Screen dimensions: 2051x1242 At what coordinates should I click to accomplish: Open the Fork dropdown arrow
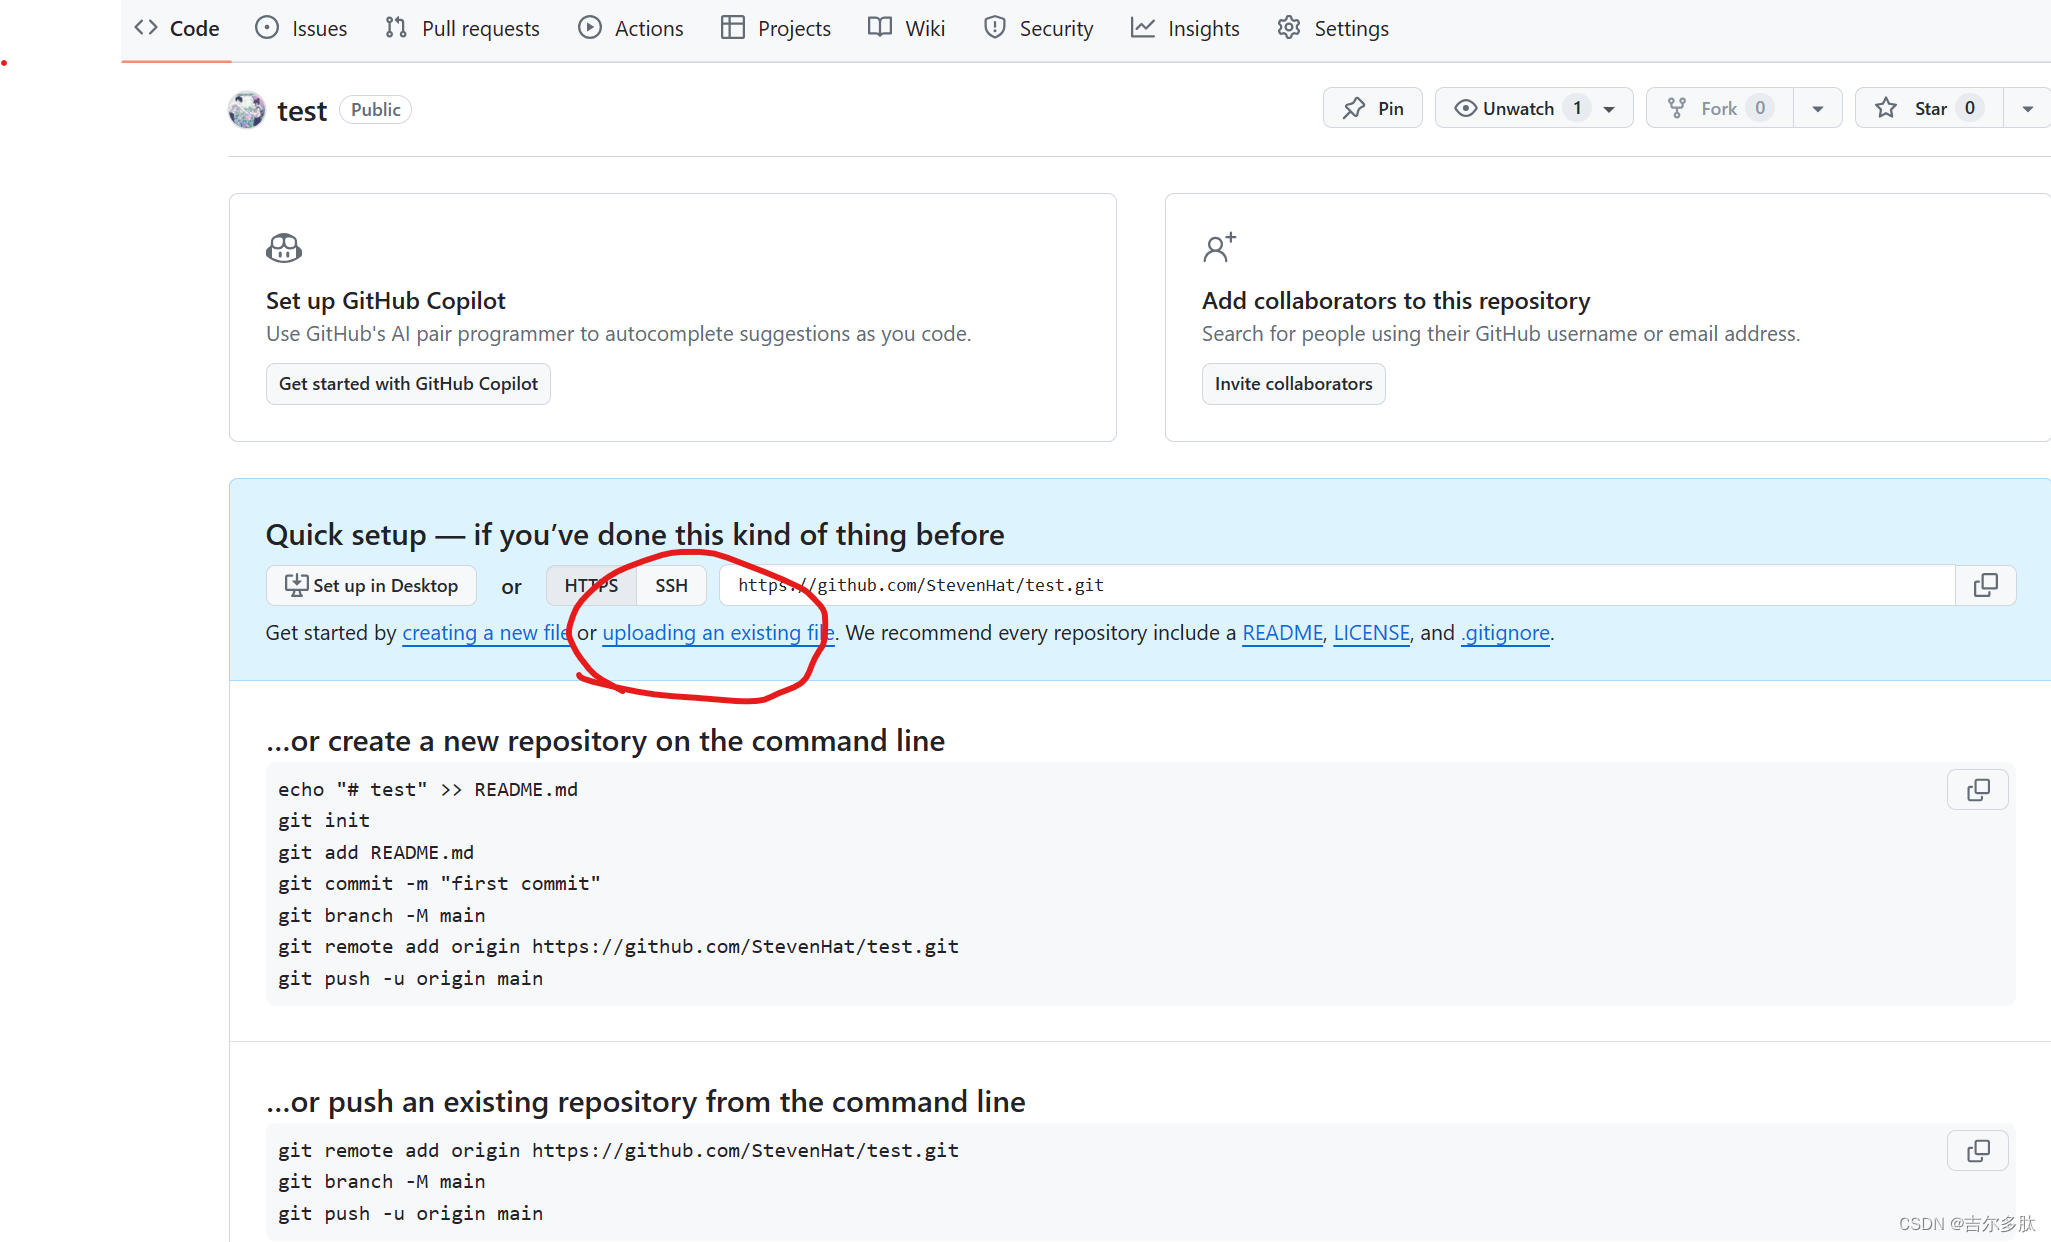1818,108
